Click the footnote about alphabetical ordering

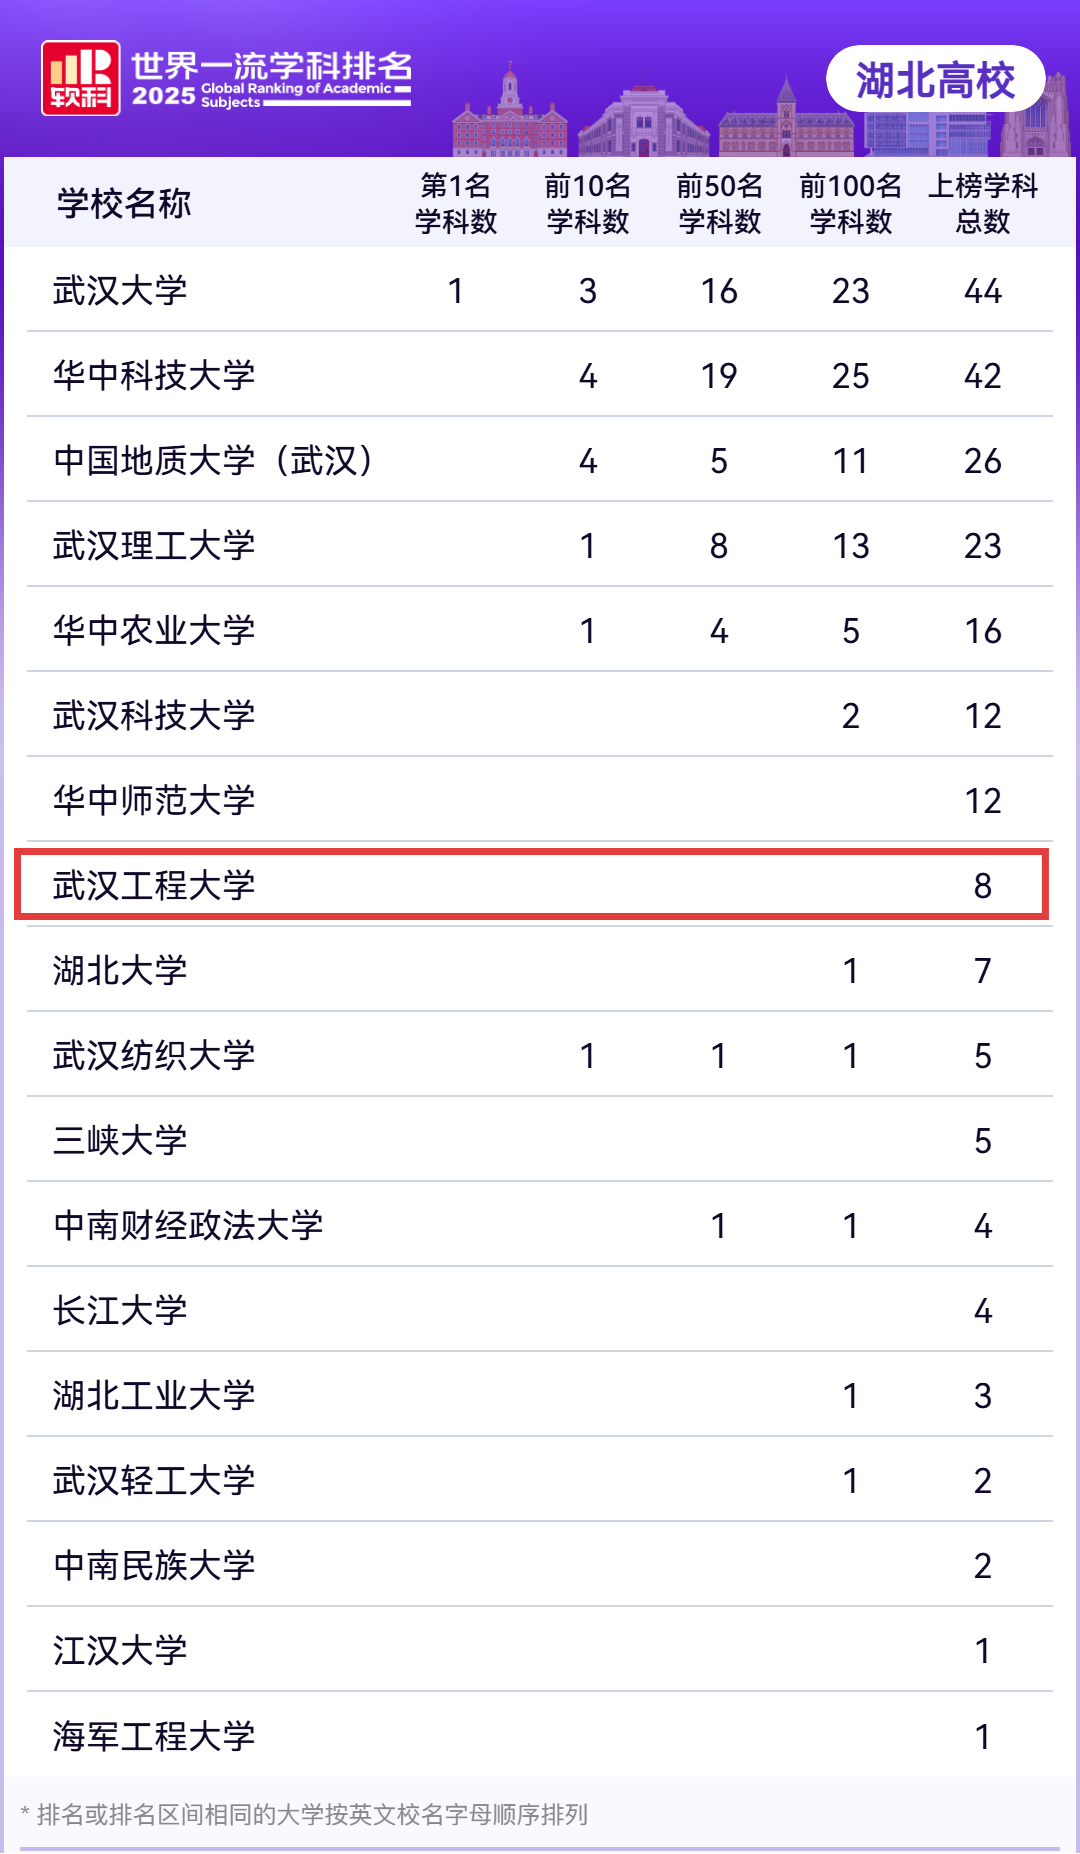pyautogui.click(x=304, y=1814)
